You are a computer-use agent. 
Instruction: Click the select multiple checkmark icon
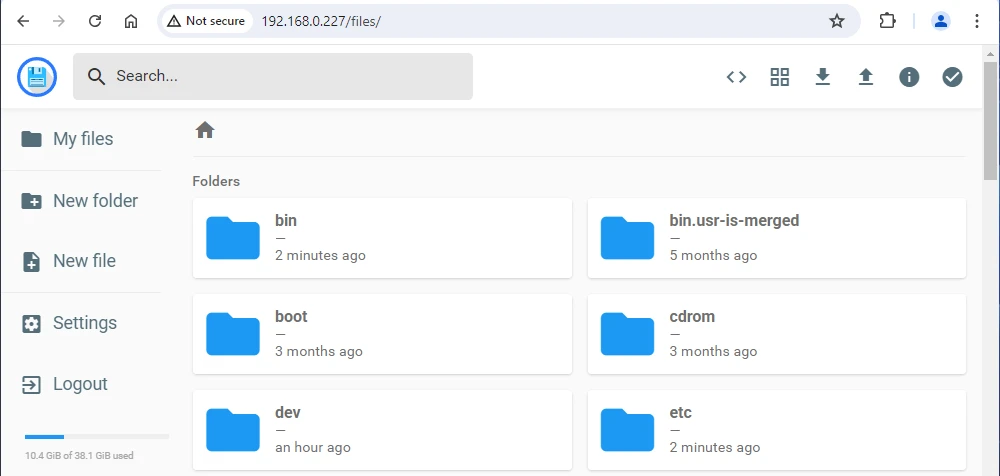(x=952, y=77)
